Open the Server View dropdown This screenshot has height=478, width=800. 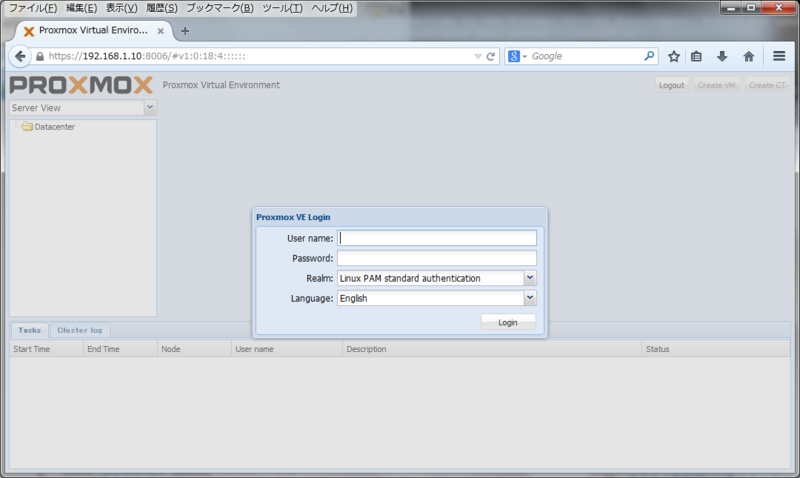(150, 108)
